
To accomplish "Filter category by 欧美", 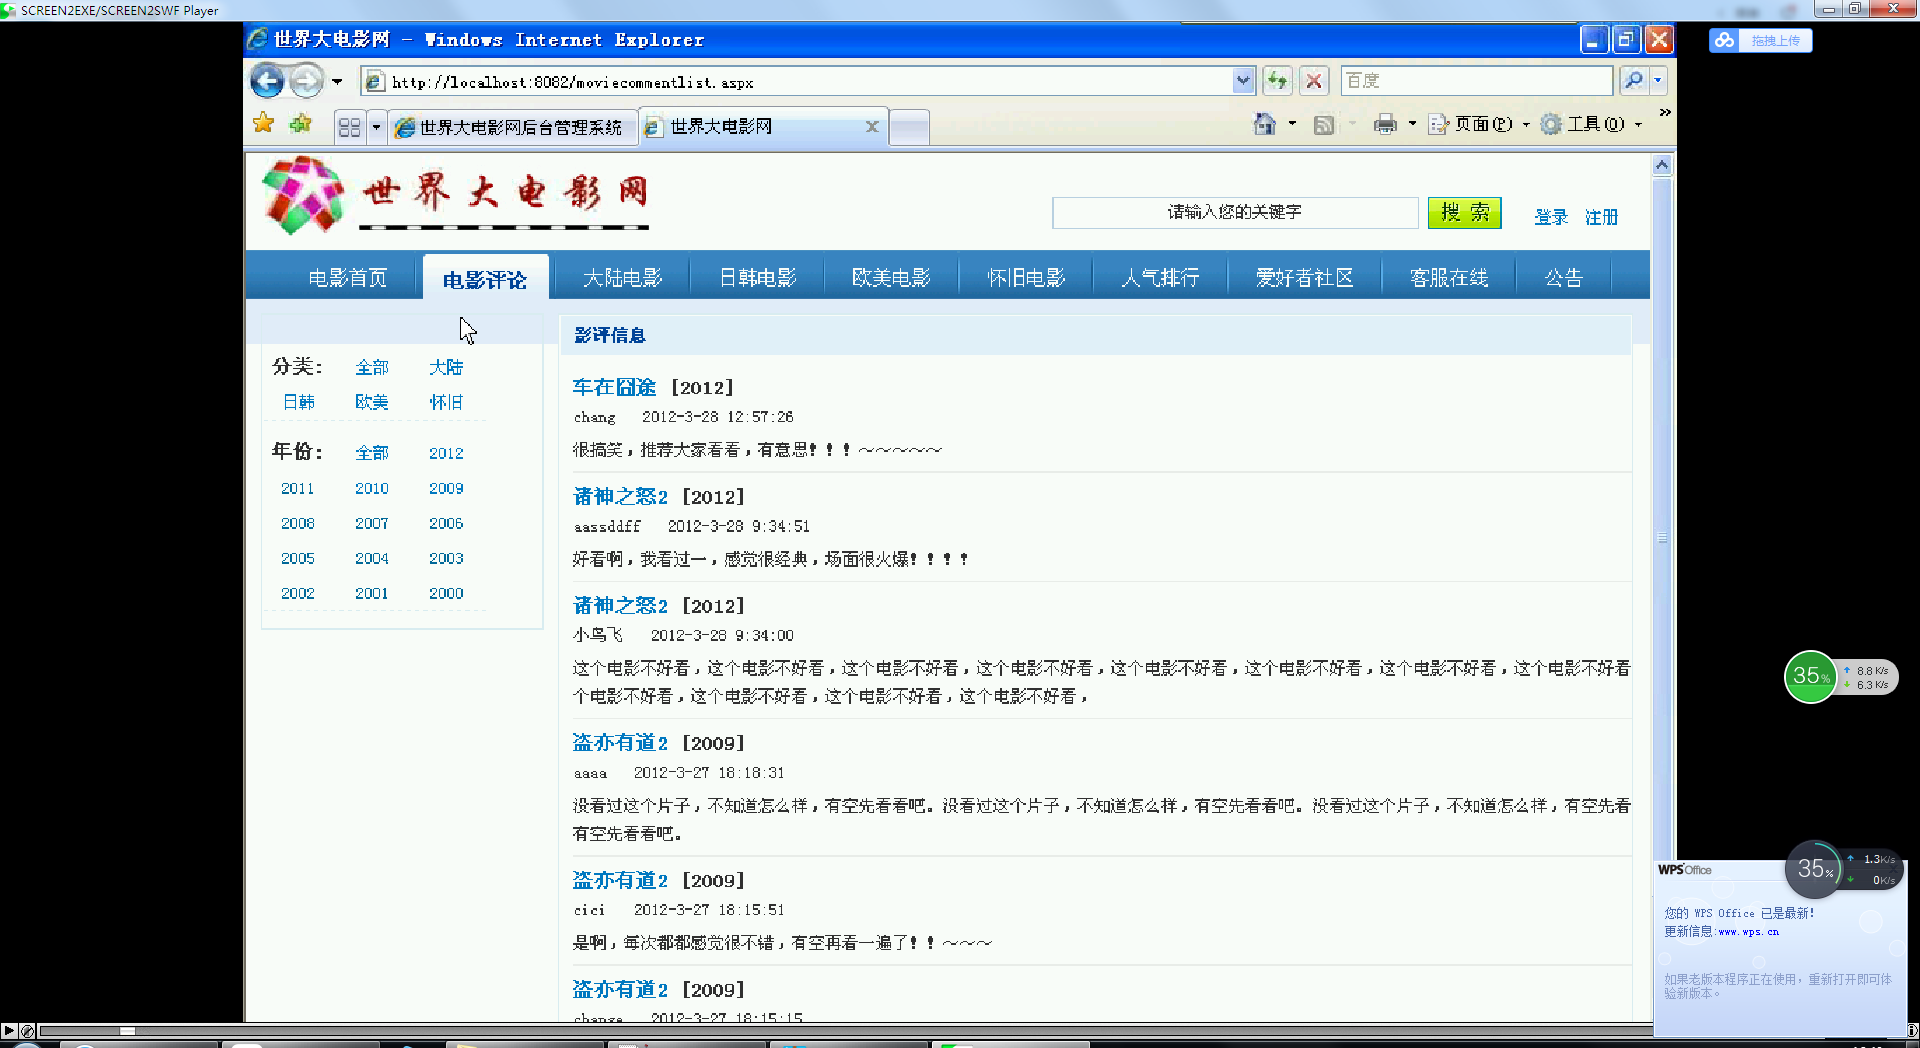I will click(371, 402).
